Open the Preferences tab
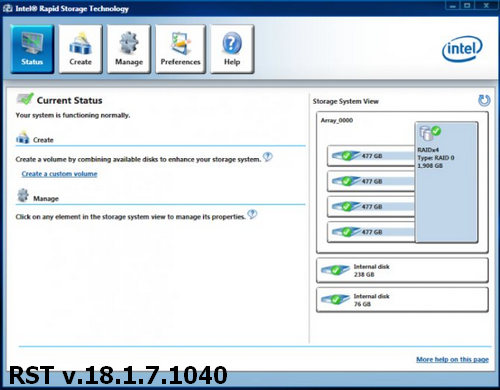Viewport: 500px width, 390px height. click(x=180, y=49)
